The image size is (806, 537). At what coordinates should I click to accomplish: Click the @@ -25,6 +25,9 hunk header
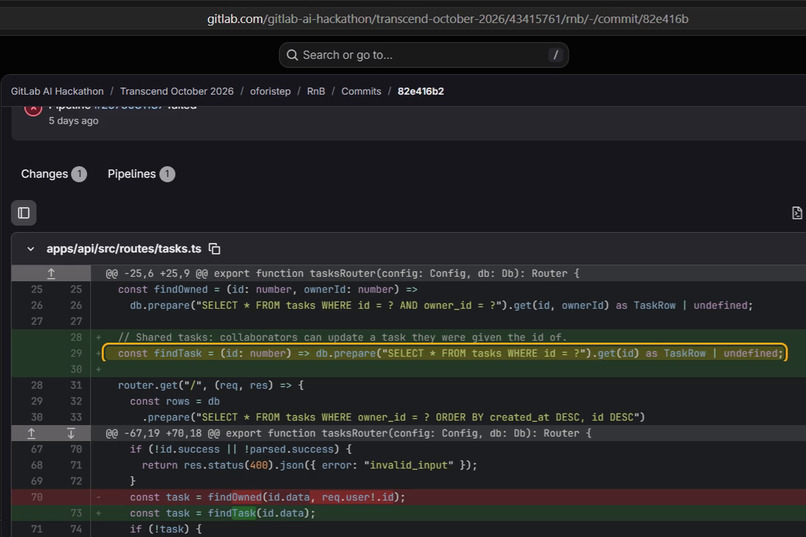[342, 273]
